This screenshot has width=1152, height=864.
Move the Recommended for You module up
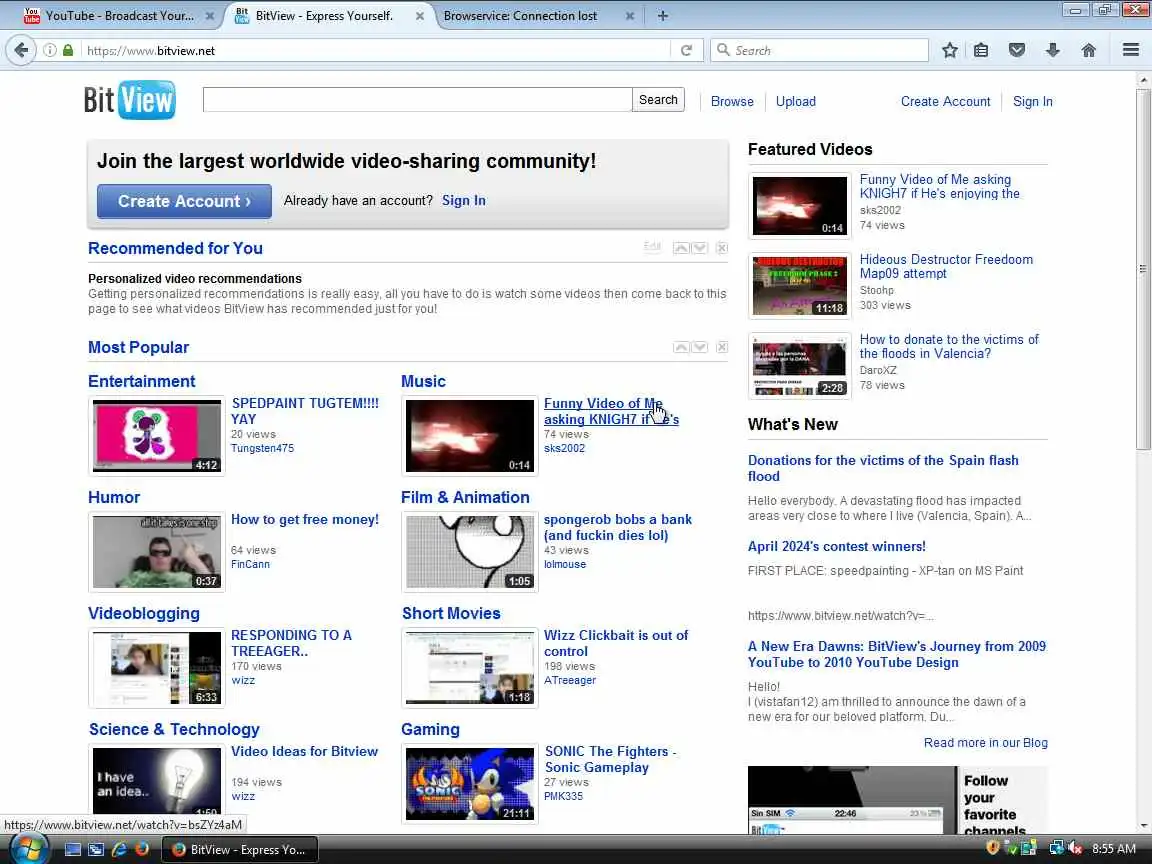[681, 248]
